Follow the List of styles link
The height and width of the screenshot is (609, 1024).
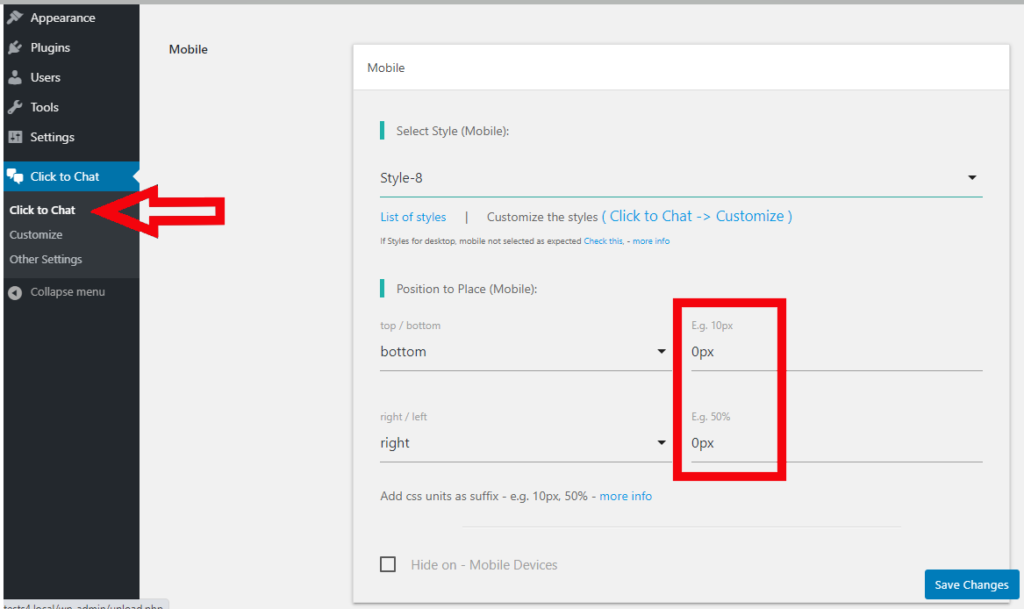point(413,217)
